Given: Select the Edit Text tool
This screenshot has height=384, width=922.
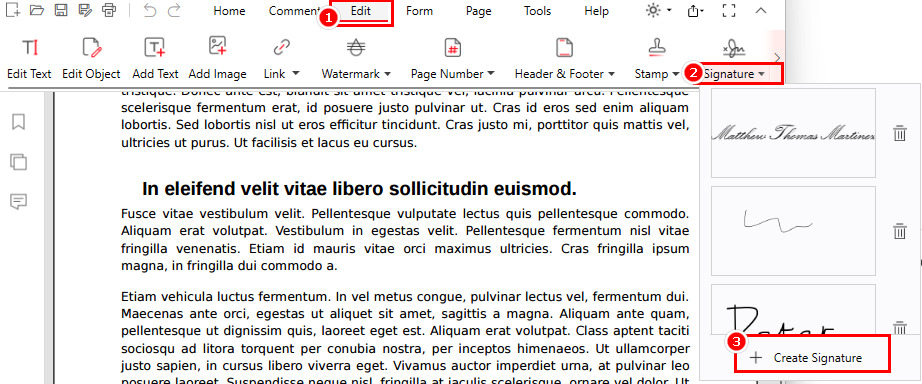Looking at the screenshot, I should point(29,58).
